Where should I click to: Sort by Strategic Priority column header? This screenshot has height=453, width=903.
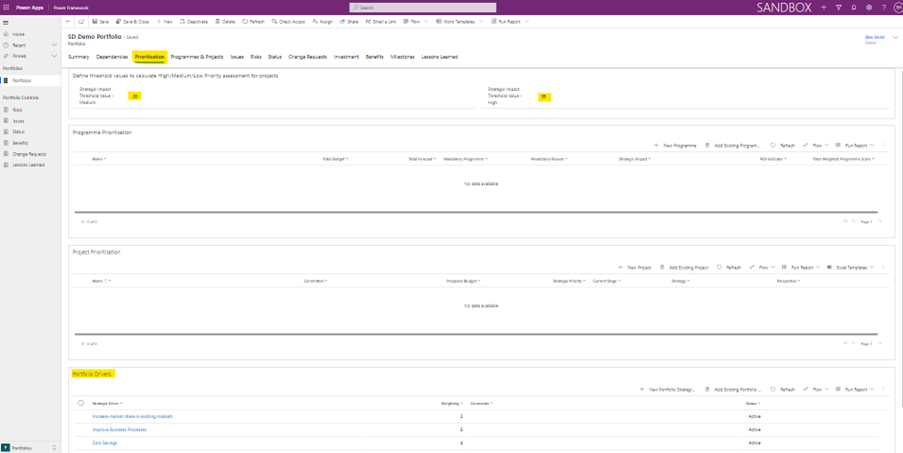point(569,281)
